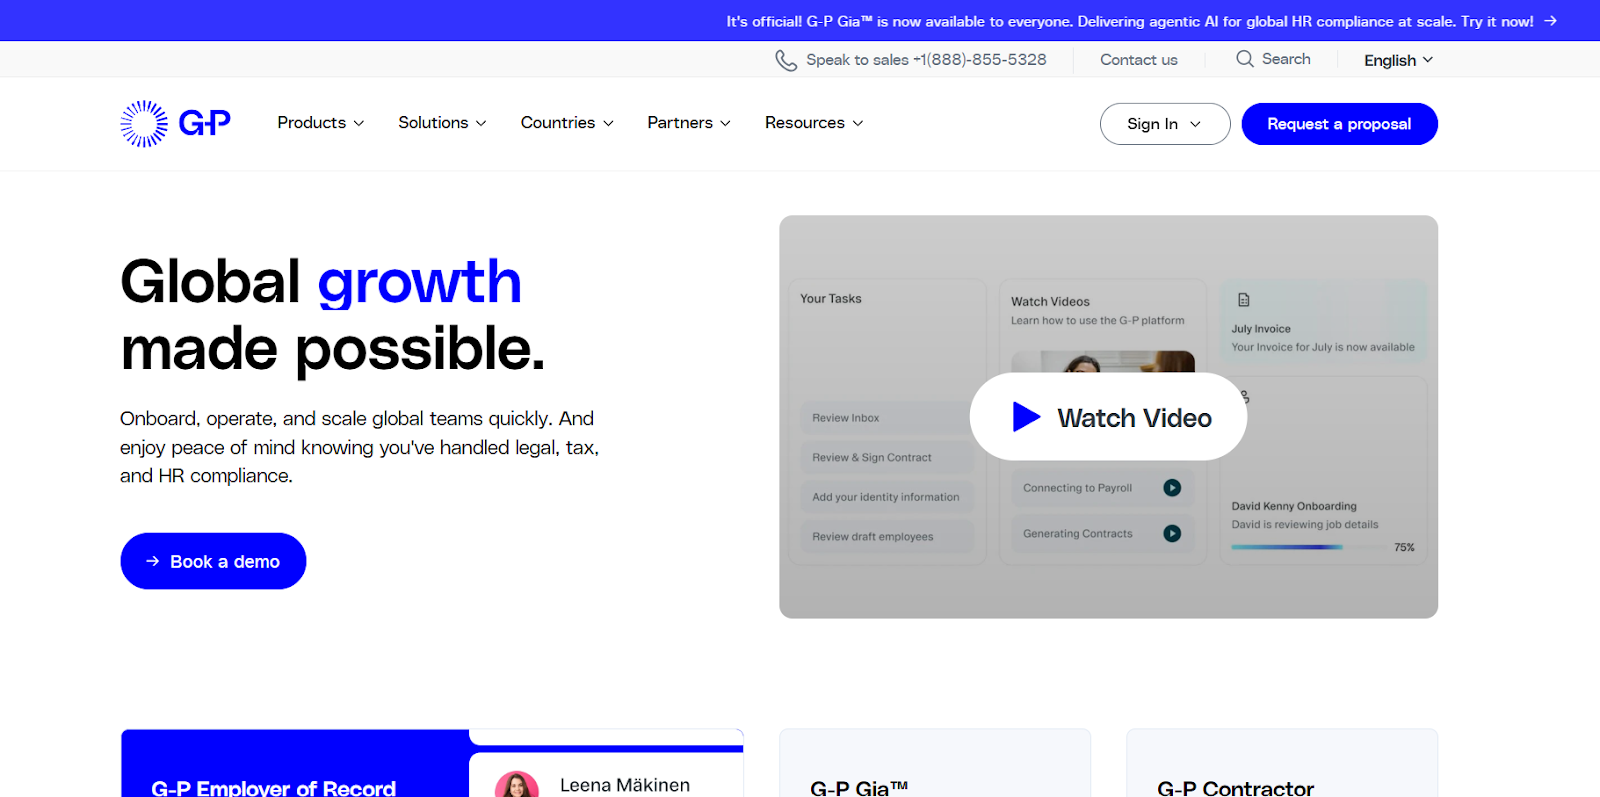This screenshot has width=1600, height=797.
Task: Click the Review & Sign Contract task
Action: [x=886, y=457]
